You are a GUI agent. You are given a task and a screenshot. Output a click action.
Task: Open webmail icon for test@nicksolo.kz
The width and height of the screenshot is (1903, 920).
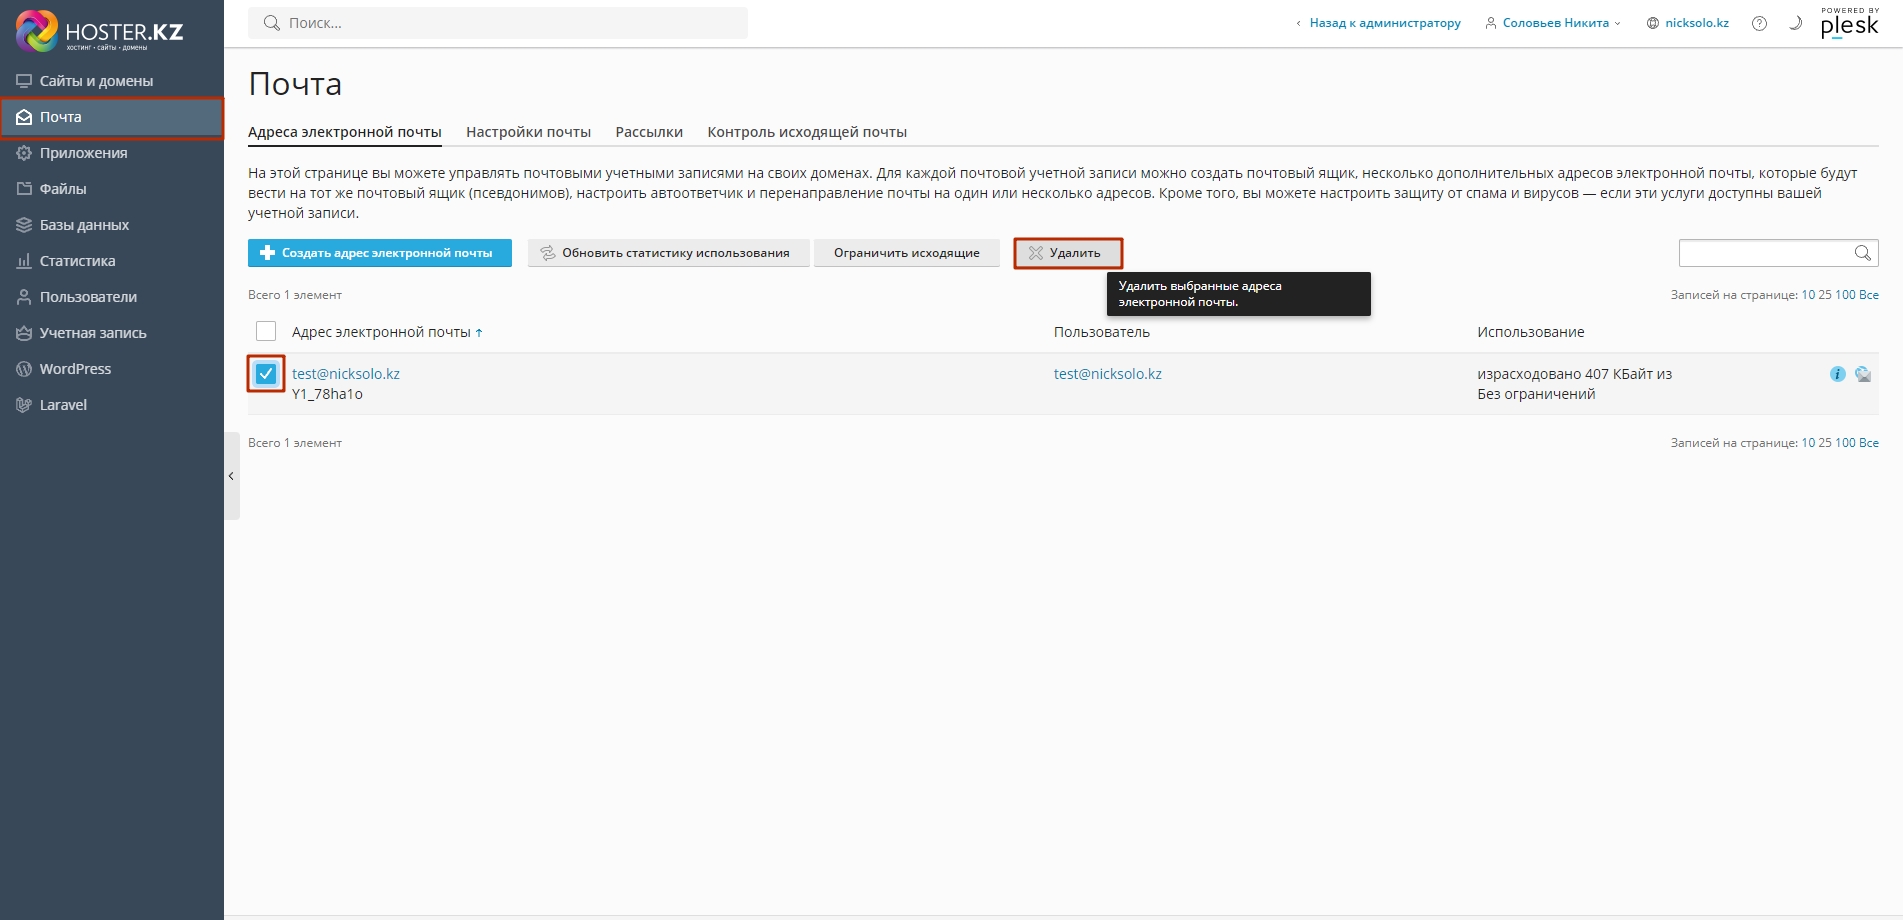pyautogui.click(x=1863, y=374)
